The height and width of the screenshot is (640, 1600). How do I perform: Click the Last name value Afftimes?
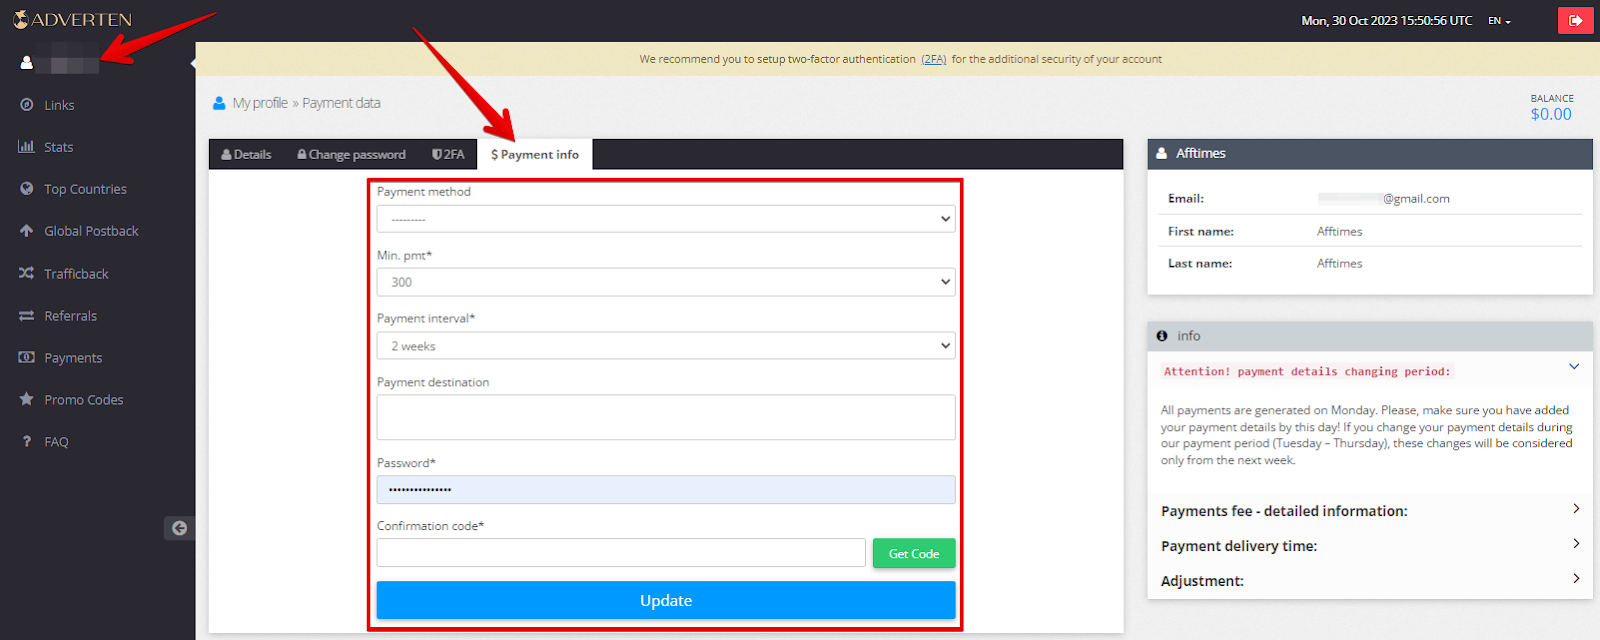tap(1339, 263)
